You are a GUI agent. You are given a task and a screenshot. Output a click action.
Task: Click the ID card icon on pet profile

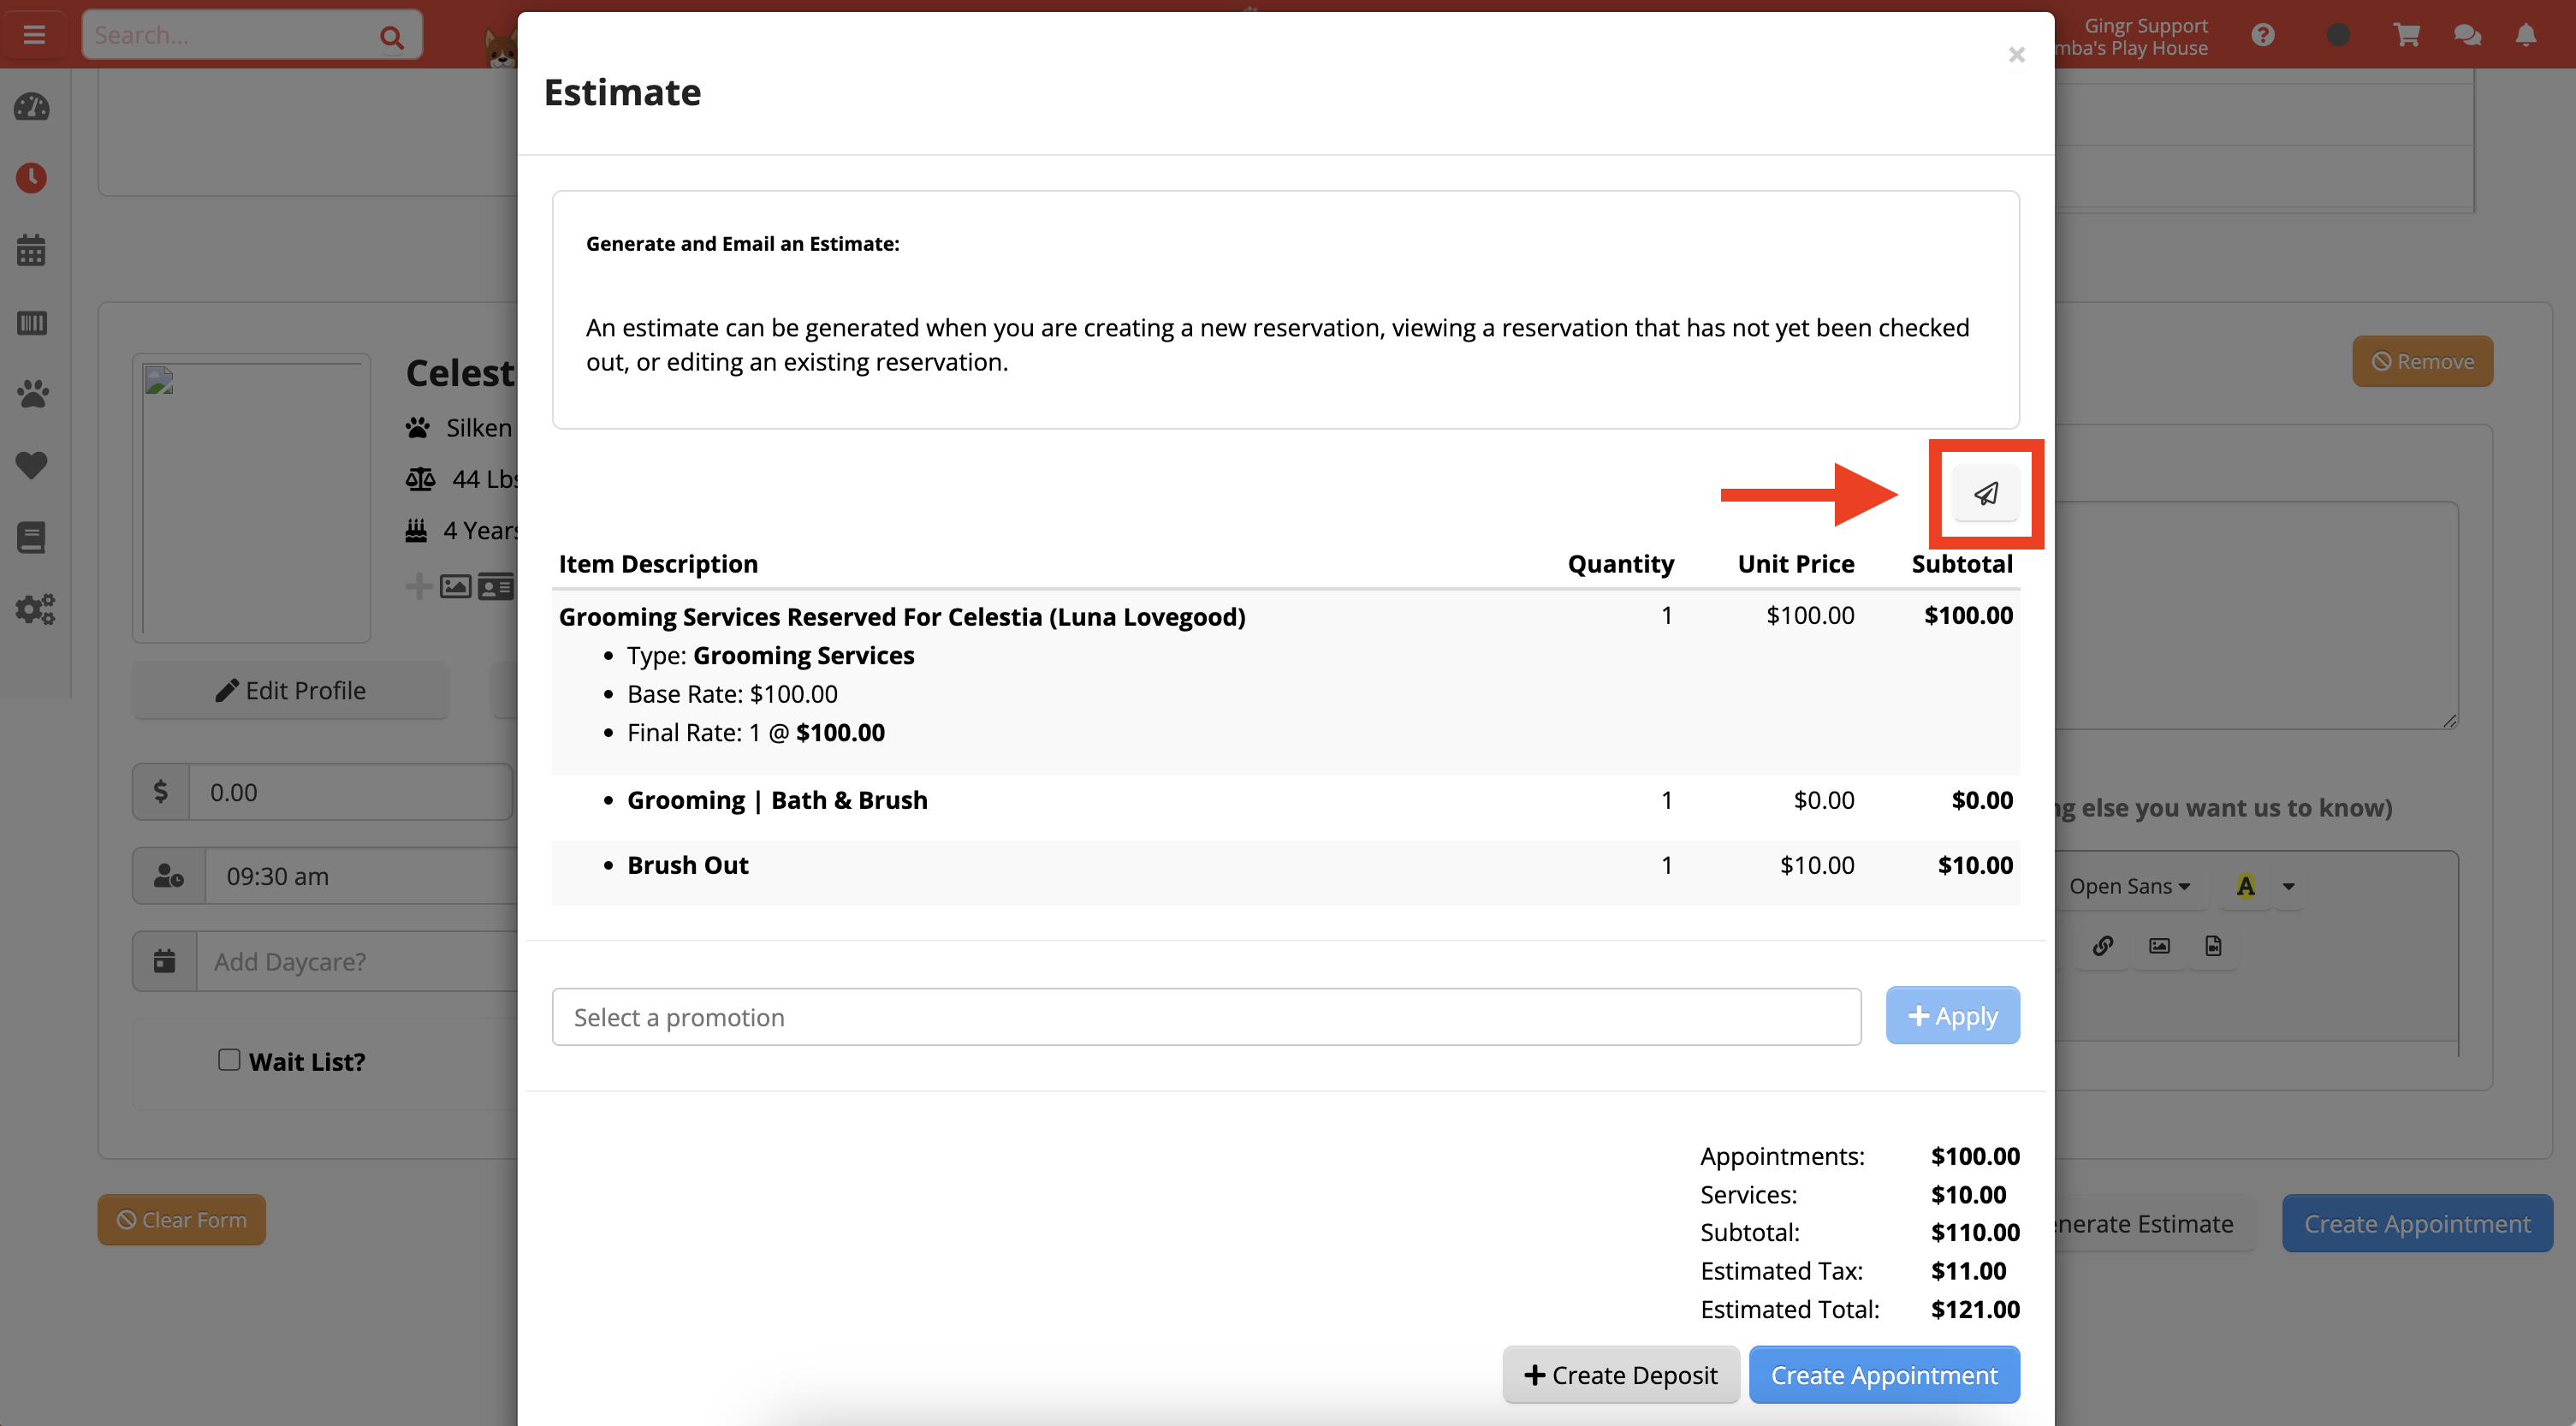[495, 586]
